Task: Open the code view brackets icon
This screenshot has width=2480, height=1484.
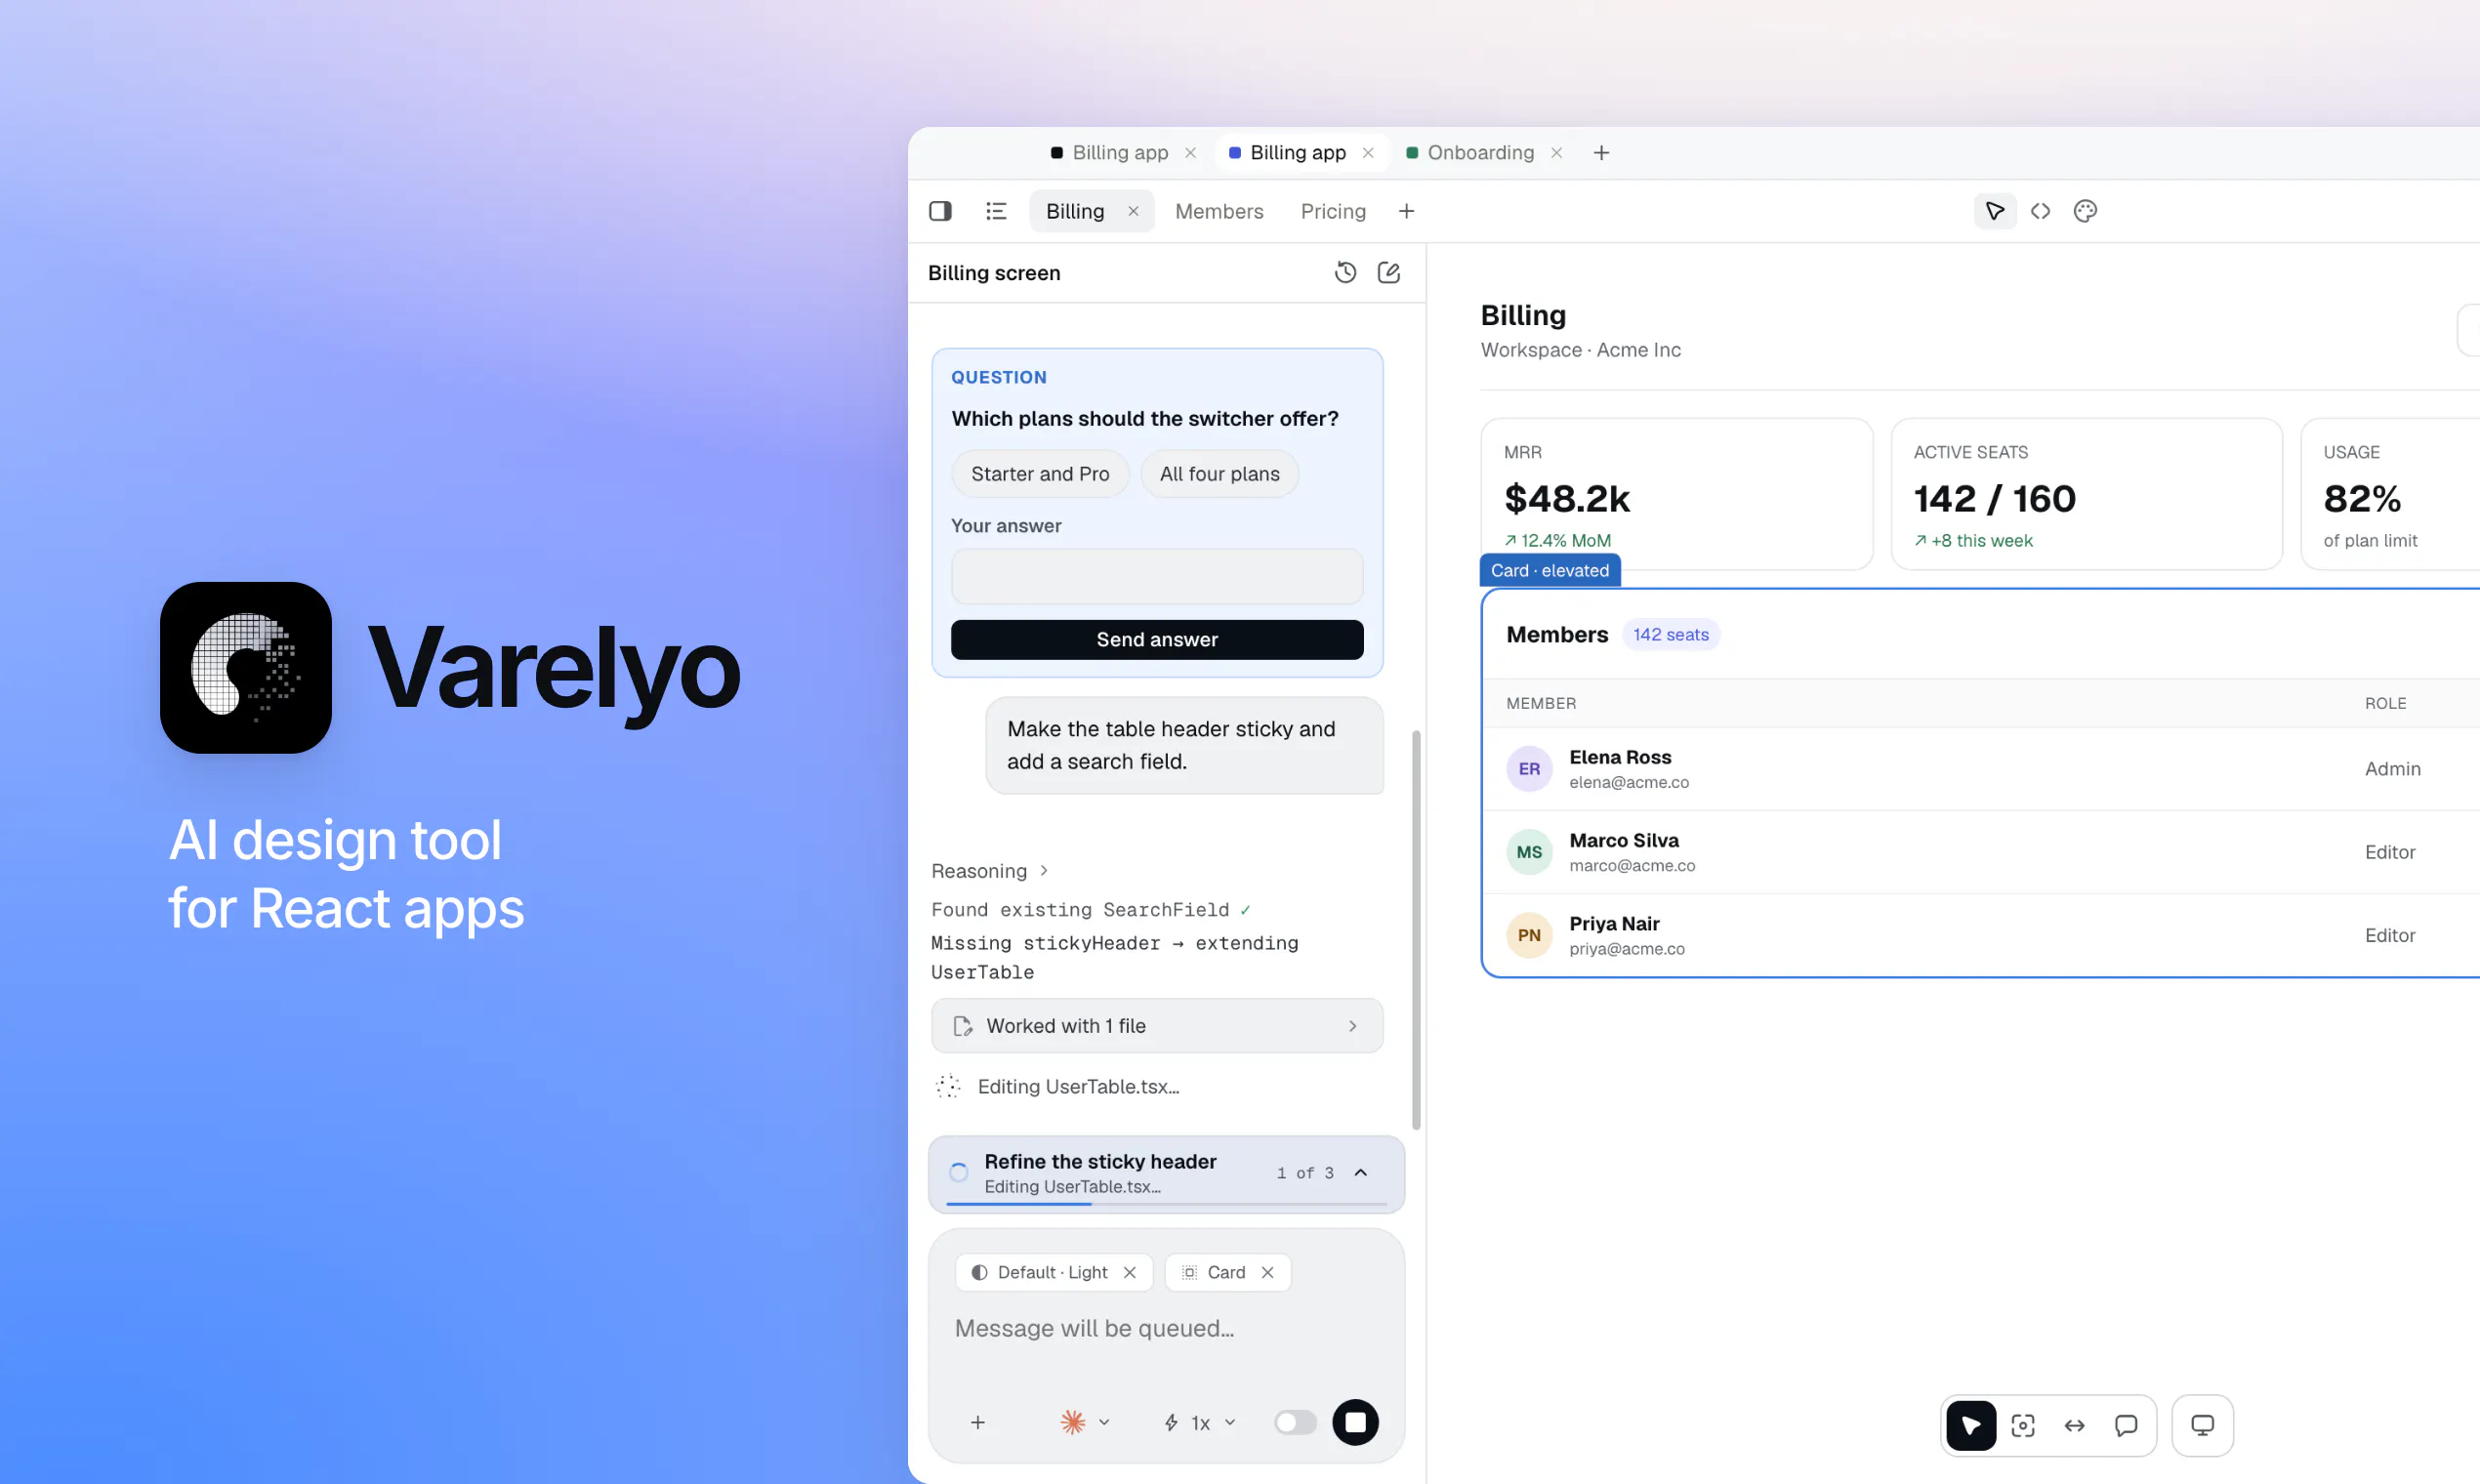Action: click(2041, 211)
